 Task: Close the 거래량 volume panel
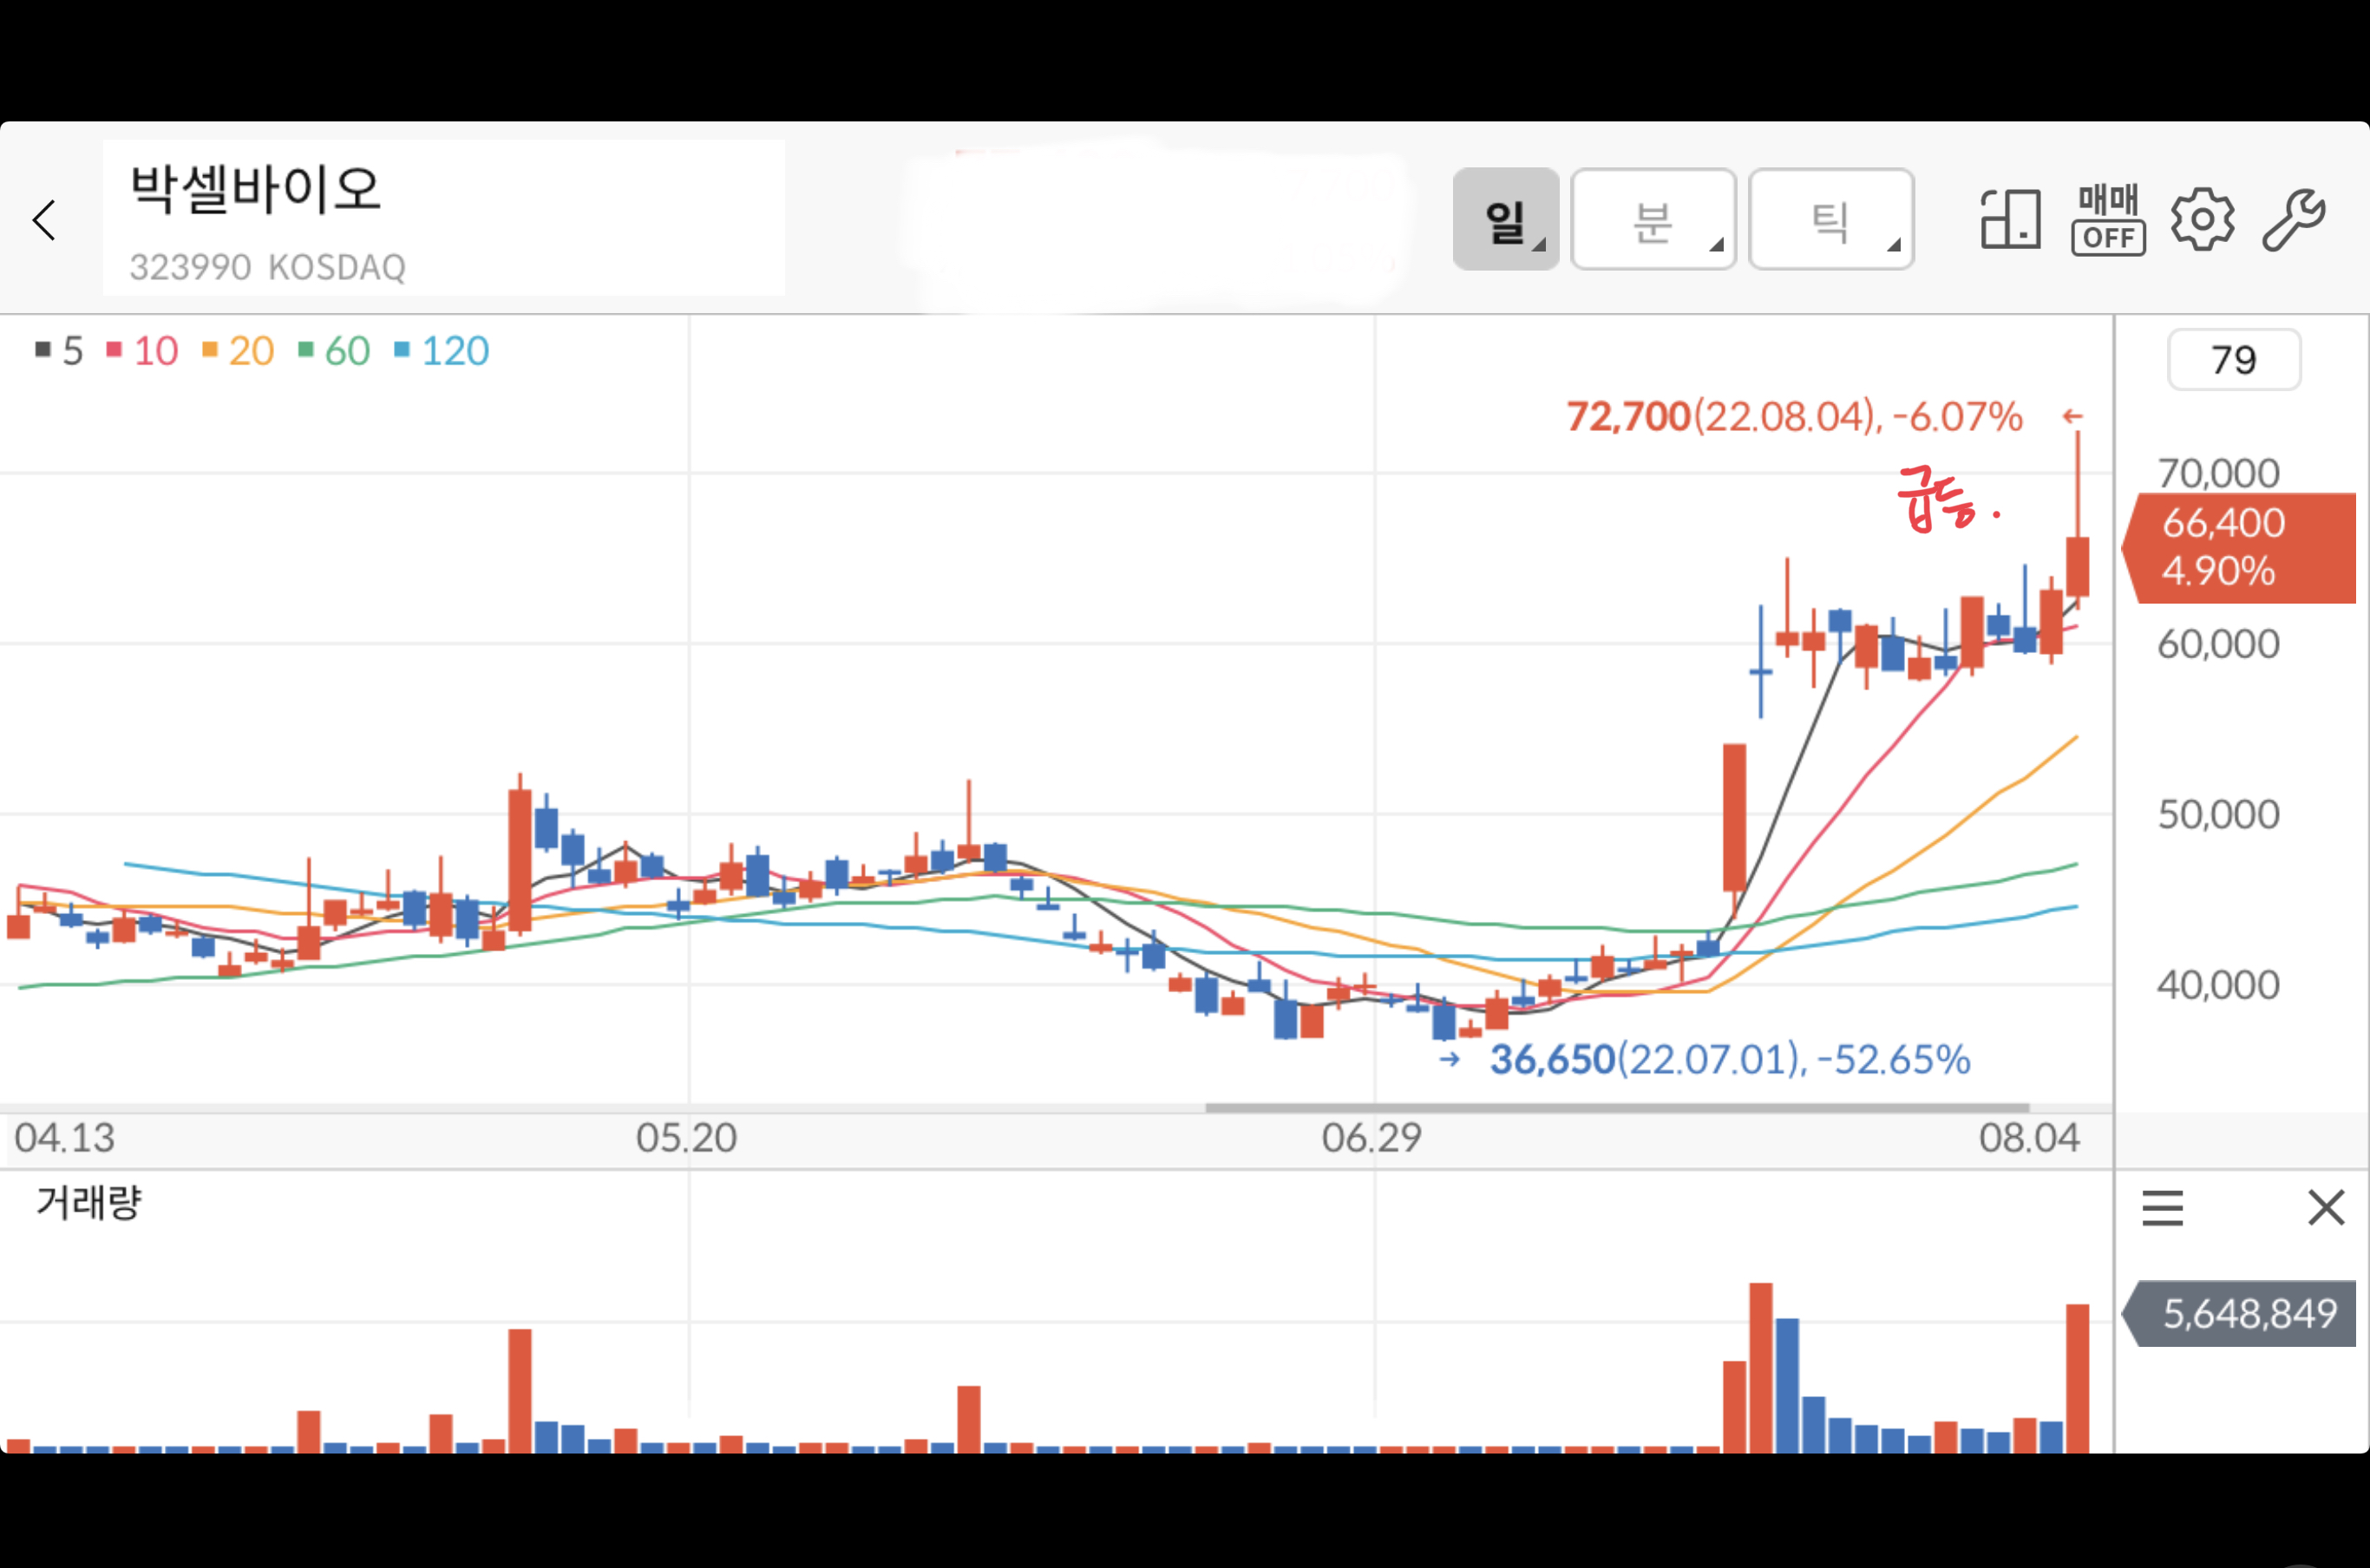(x=2326, y=1208)
